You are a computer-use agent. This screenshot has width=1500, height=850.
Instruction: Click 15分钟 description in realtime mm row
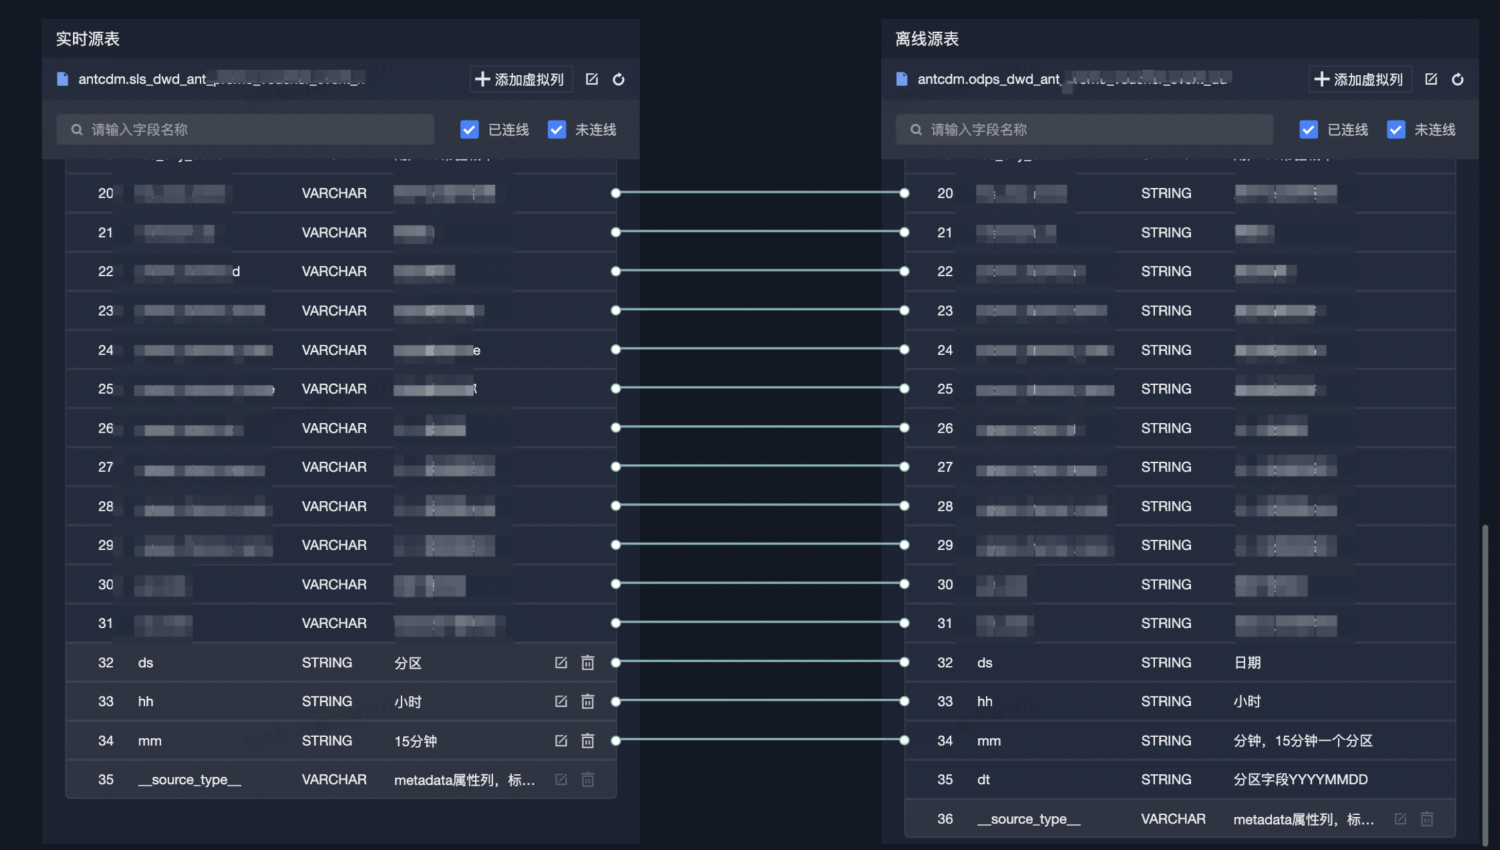click(416, 741)
